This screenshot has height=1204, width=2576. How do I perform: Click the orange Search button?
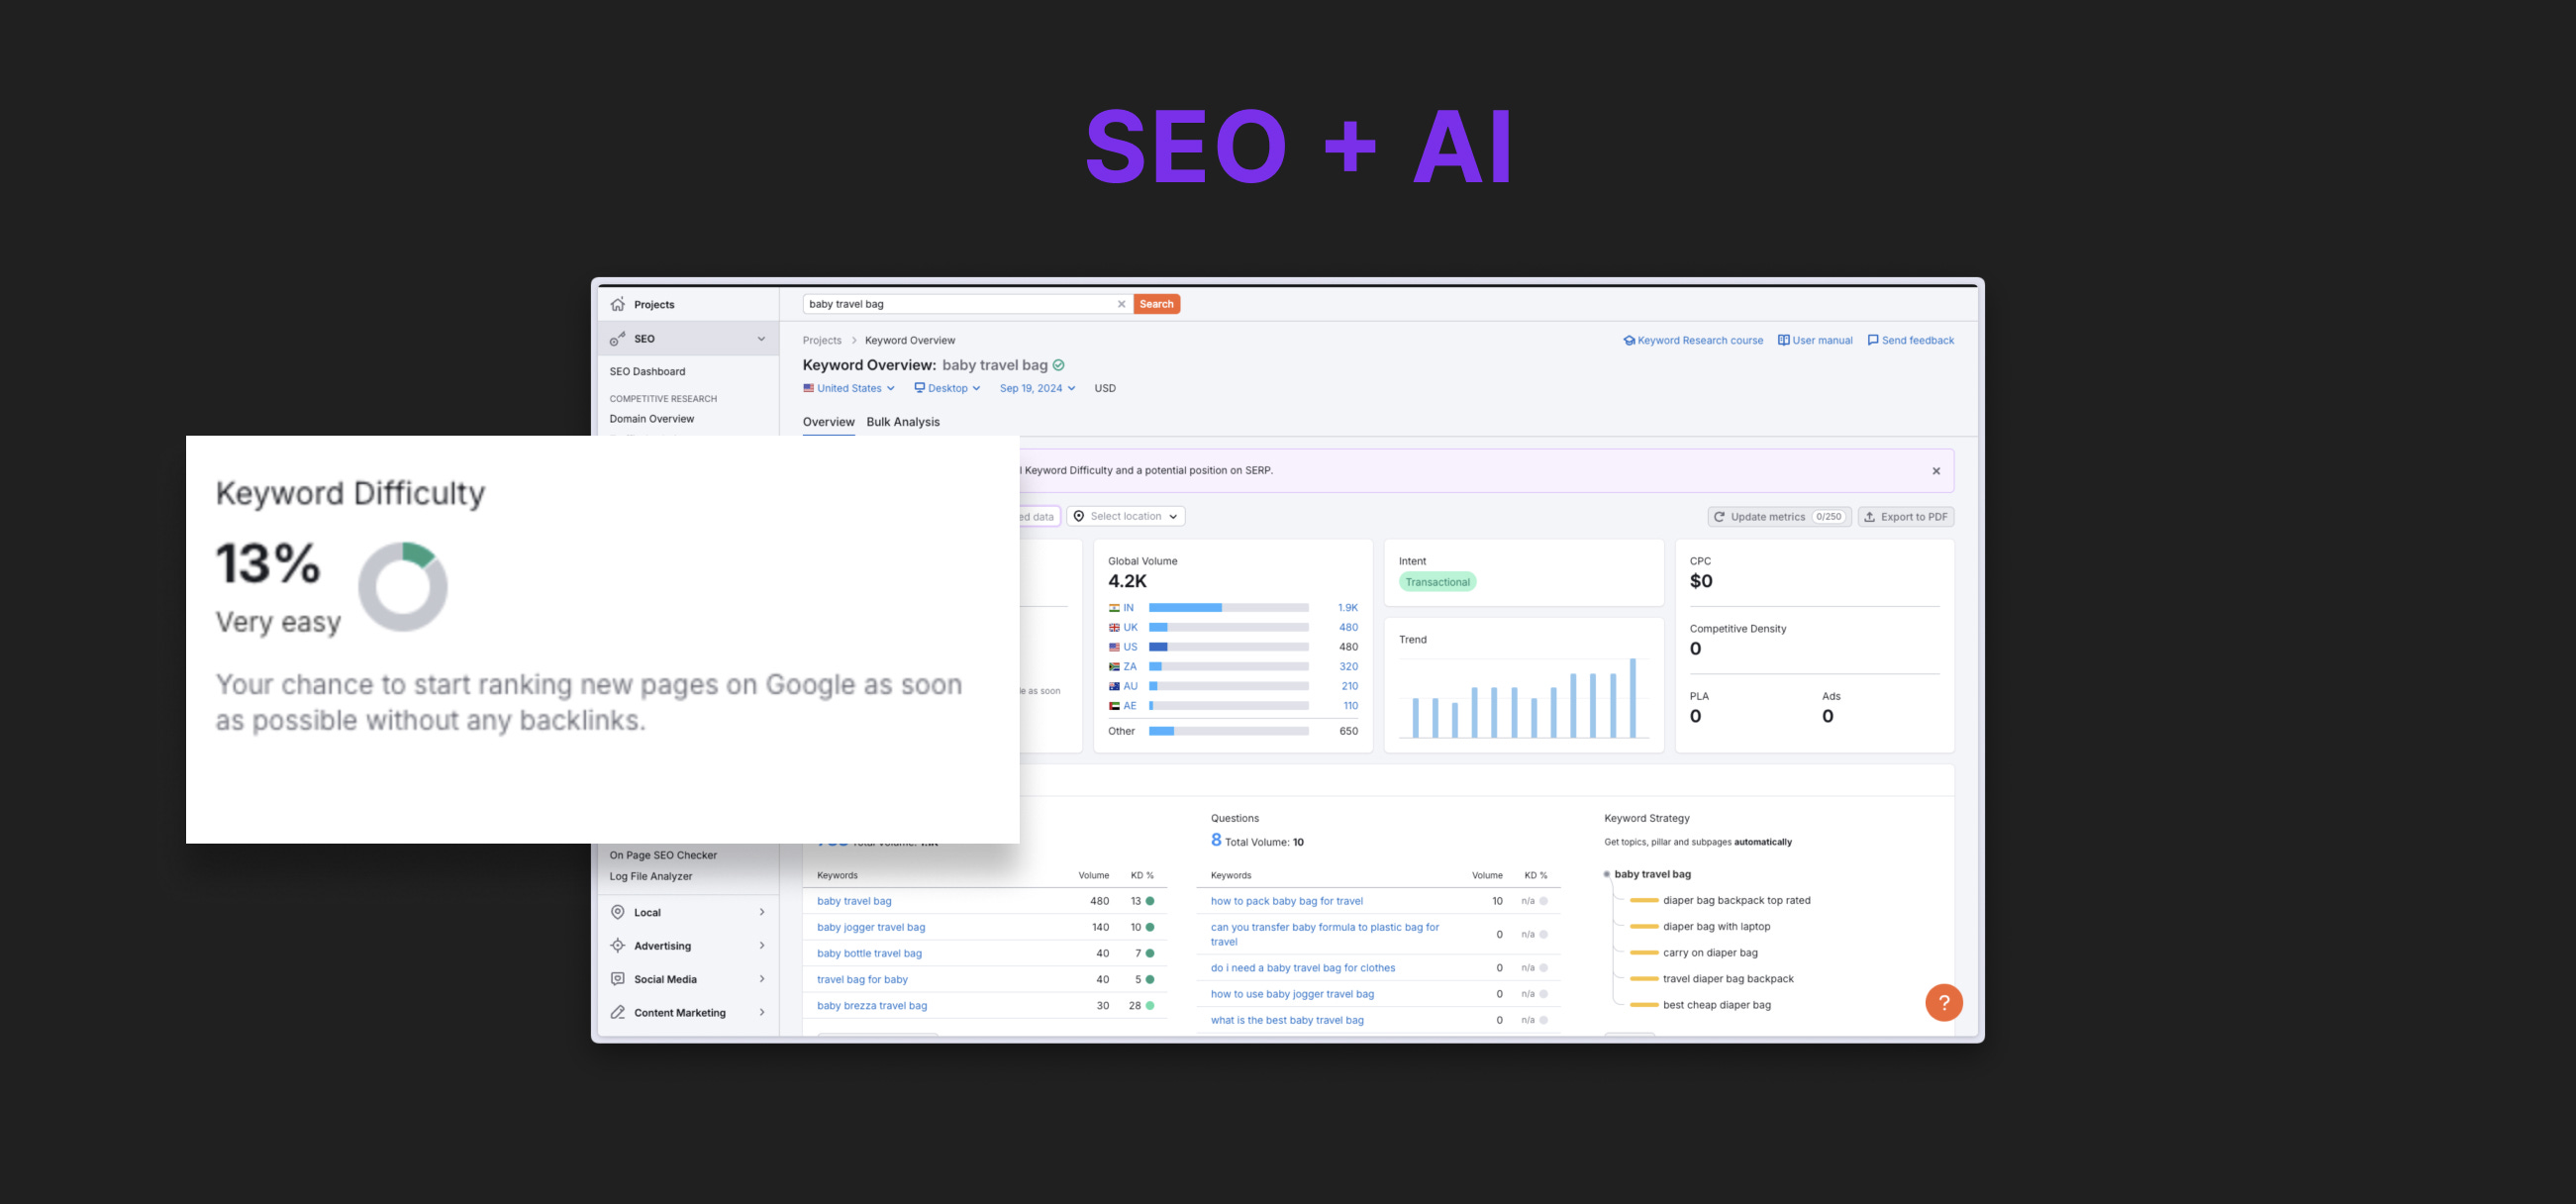(1156, 304)
